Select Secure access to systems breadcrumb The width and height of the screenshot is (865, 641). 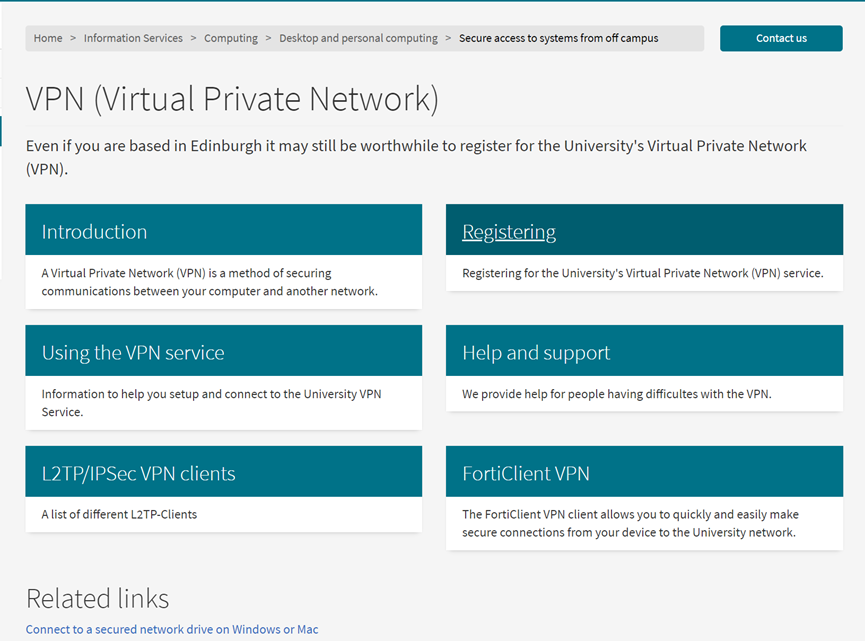pyautogui.click(x=558, y=38)
